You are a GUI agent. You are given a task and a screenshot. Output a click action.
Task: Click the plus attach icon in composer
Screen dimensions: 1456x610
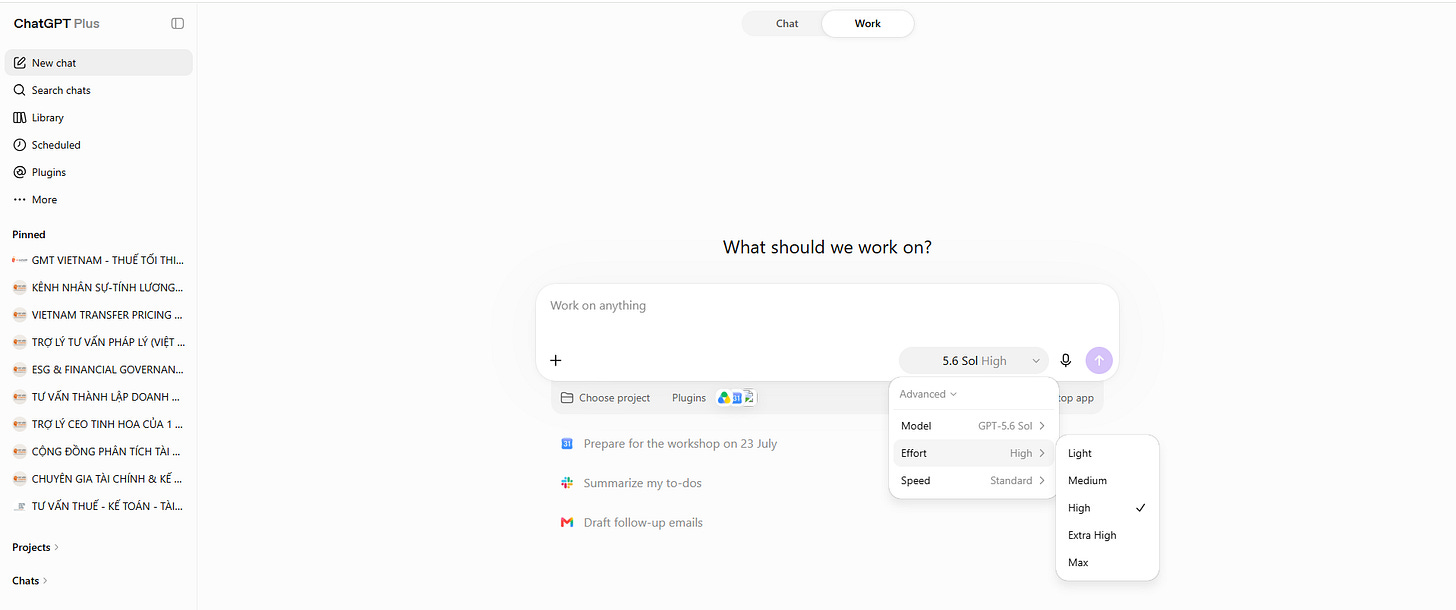tap(556, 361)
